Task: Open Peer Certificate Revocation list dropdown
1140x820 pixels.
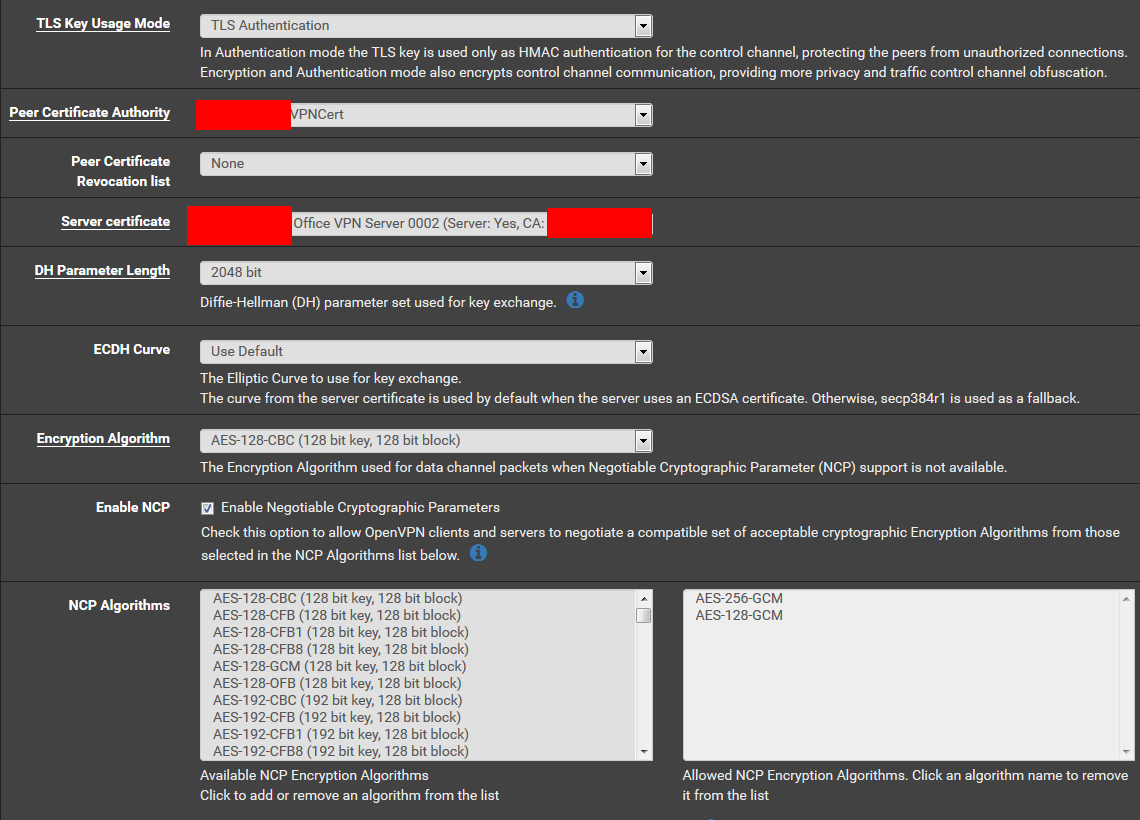Action: (426, 164)
